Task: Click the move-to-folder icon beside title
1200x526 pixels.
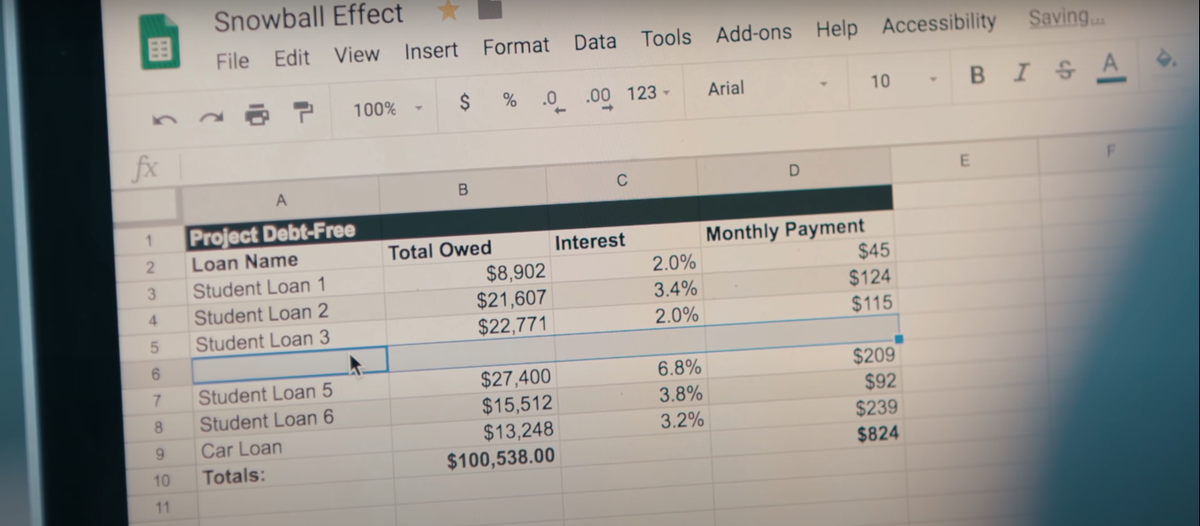Action: (489, 10)
